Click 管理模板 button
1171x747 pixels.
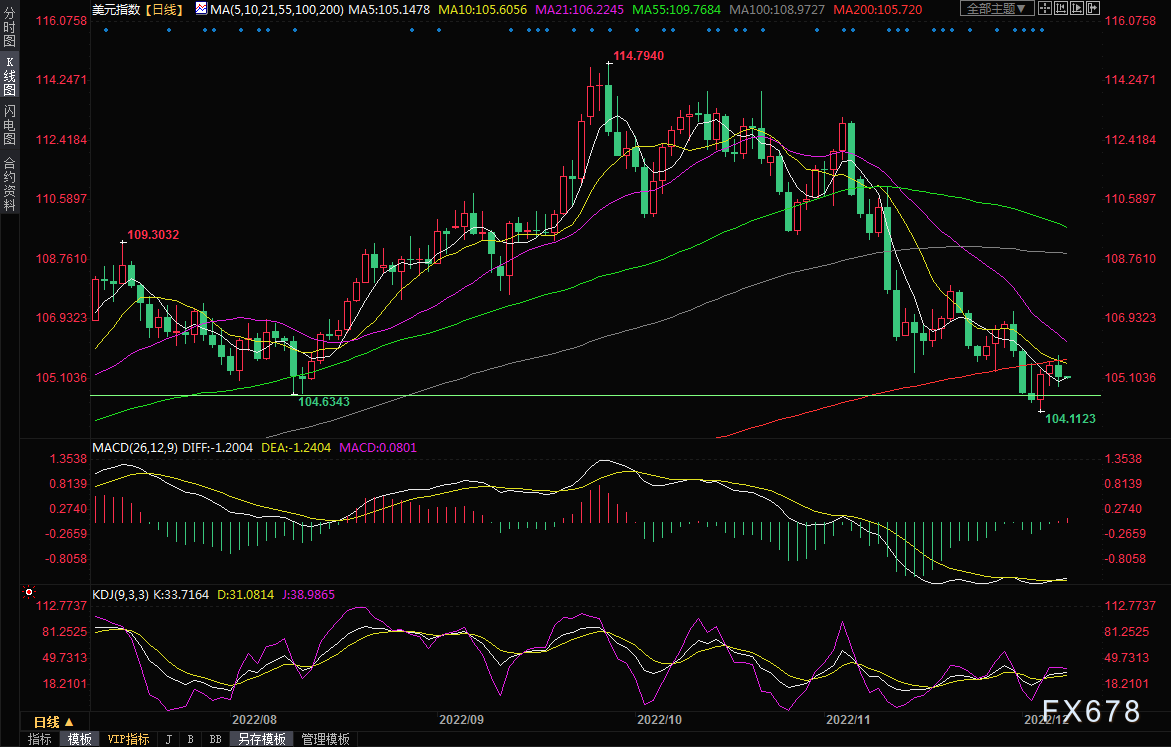326,739
